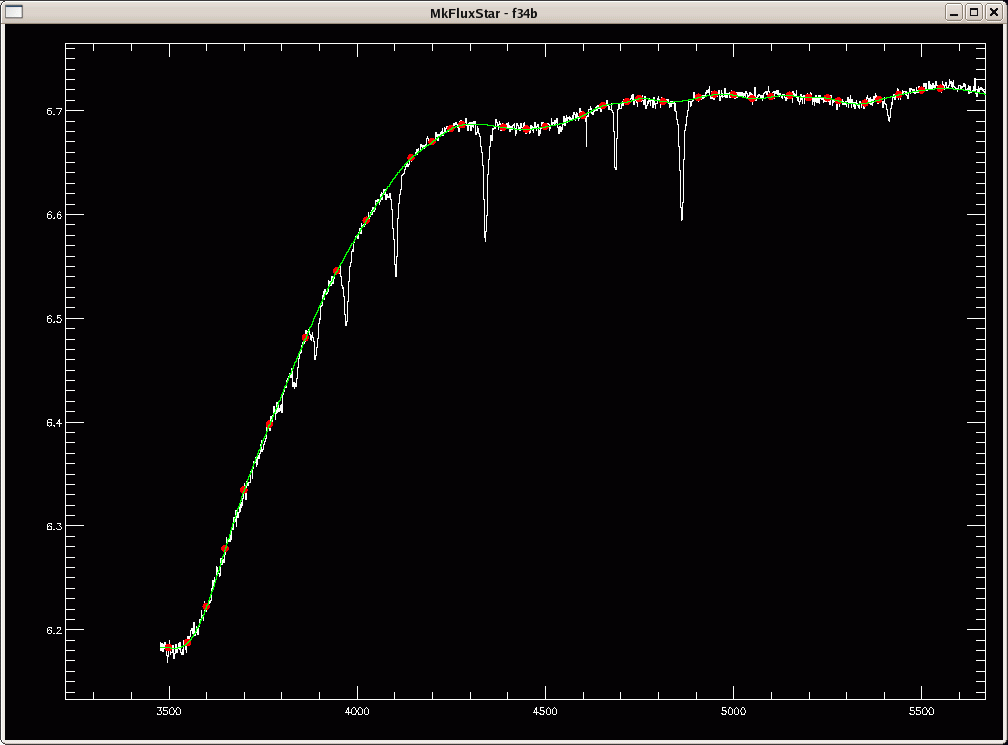Open the window menu icon in title bar
1008x745 pixels.
12,11
